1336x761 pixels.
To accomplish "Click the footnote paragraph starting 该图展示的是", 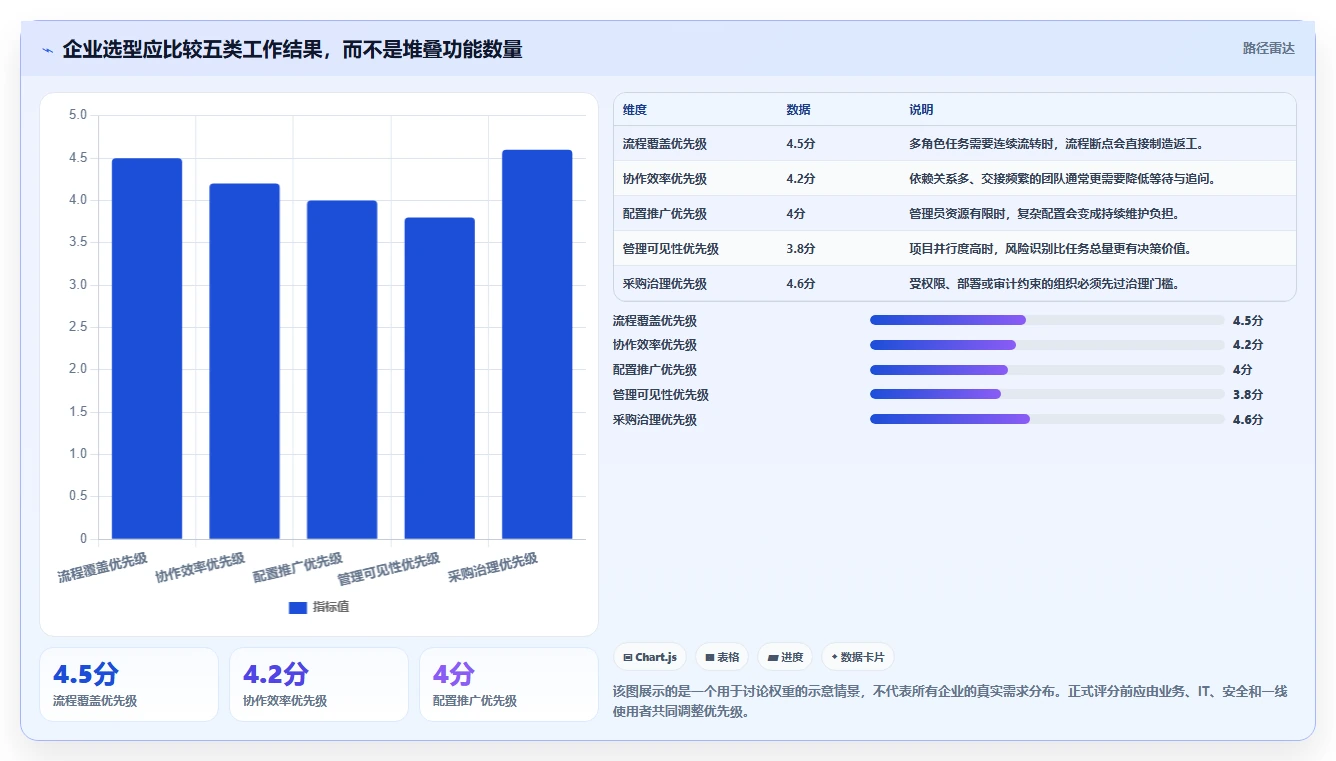I will point(950,702).
